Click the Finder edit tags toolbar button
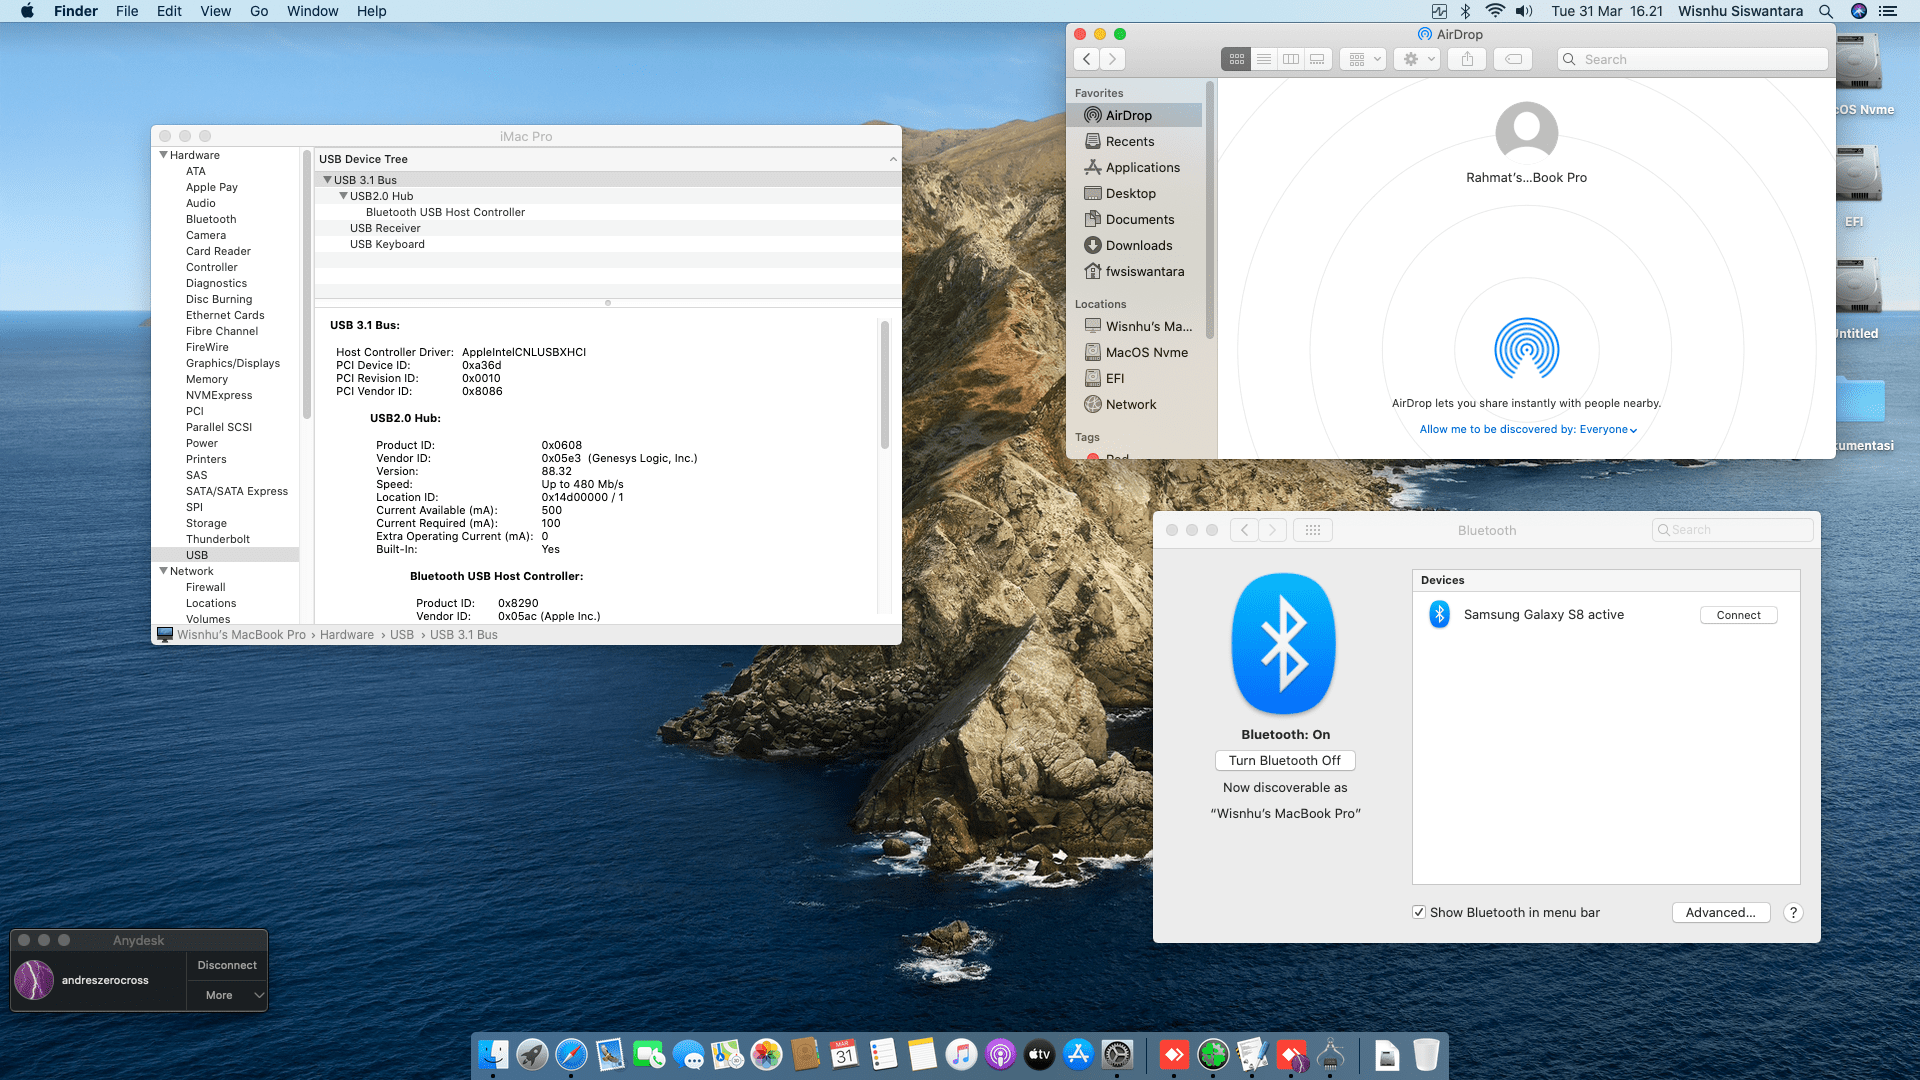 (x=1514, y=59)
